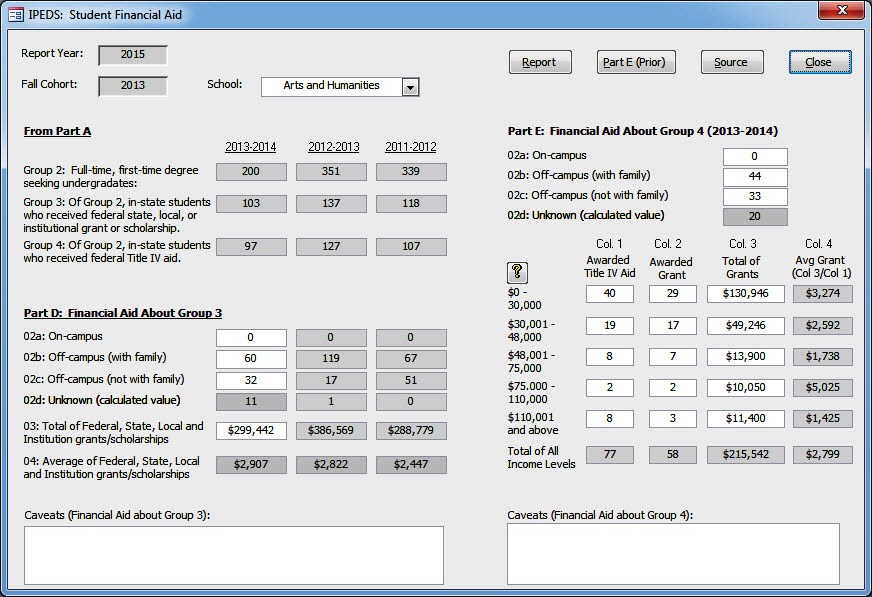Click Awarded Grant field showing 3
Viewport: 872px width, 597px height.
click(673, 419)
